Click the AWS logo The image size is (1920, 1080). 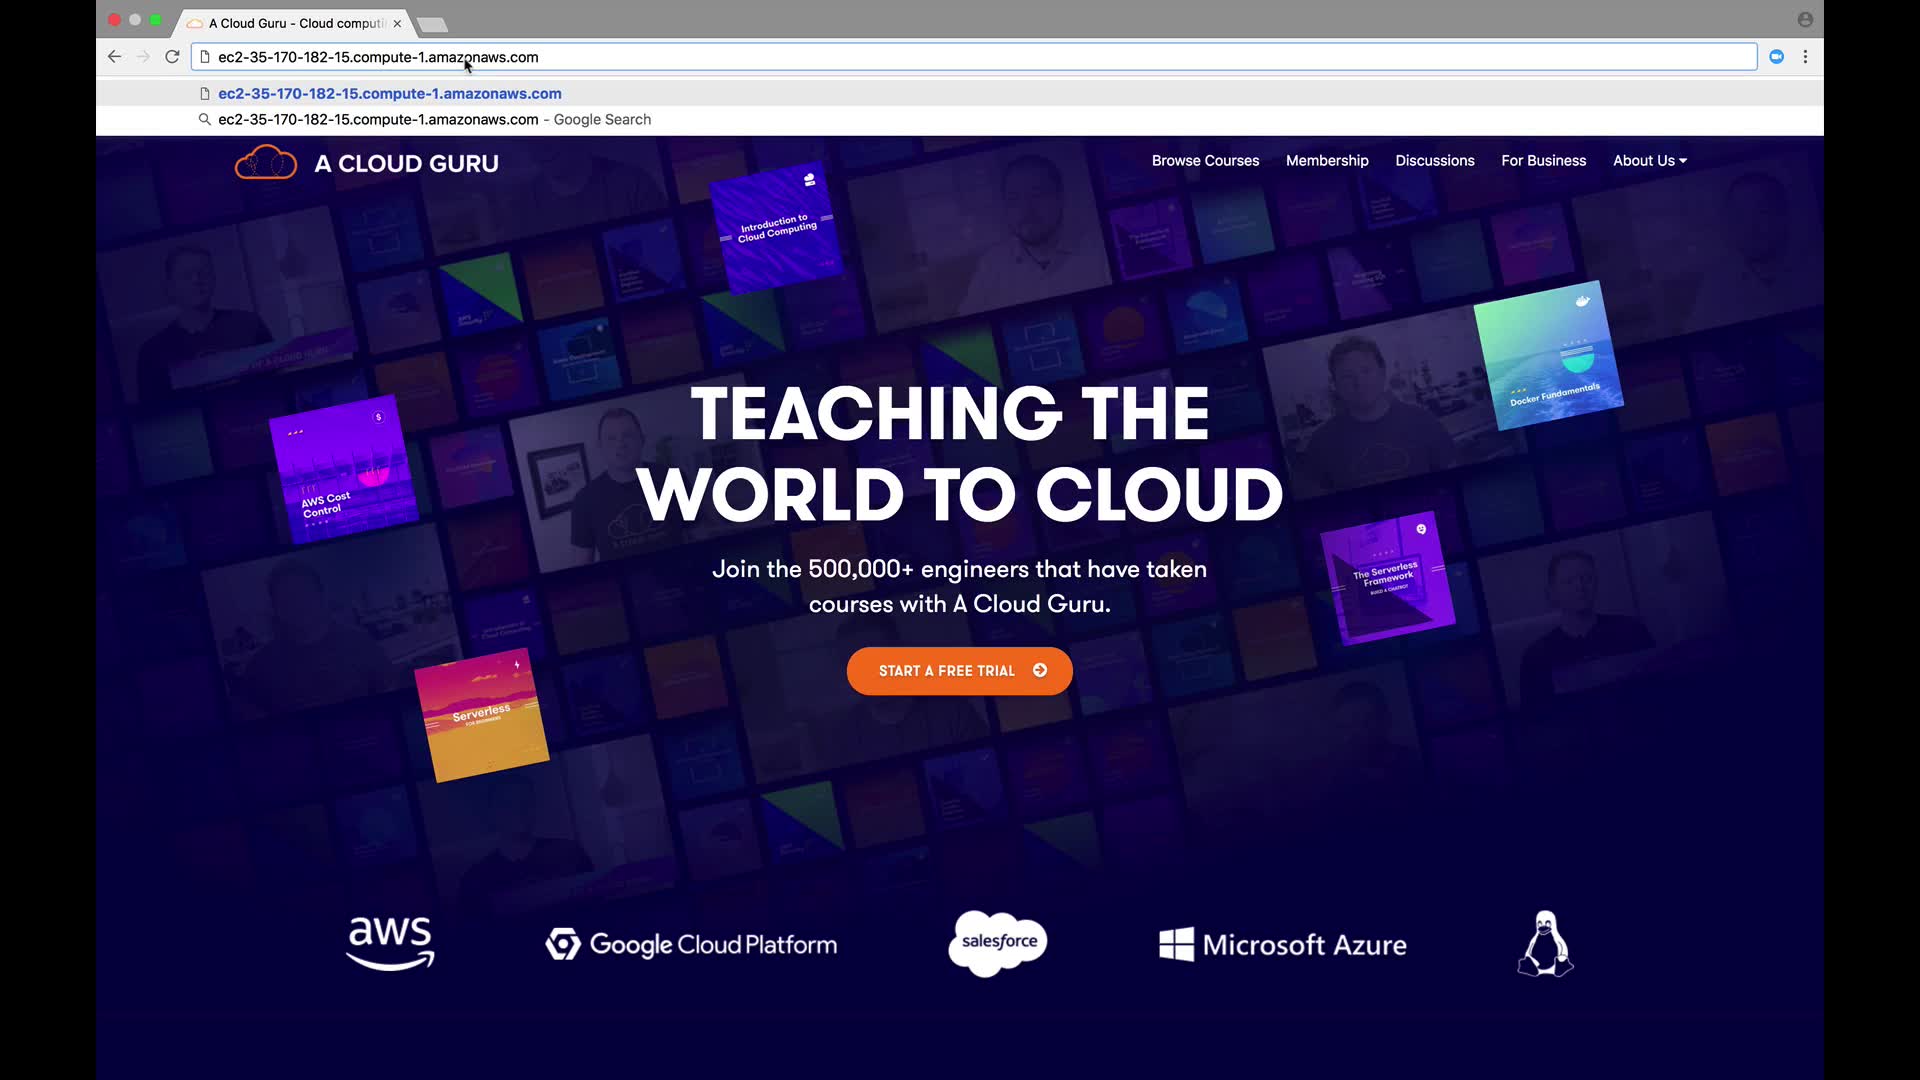tap(390, 943)
